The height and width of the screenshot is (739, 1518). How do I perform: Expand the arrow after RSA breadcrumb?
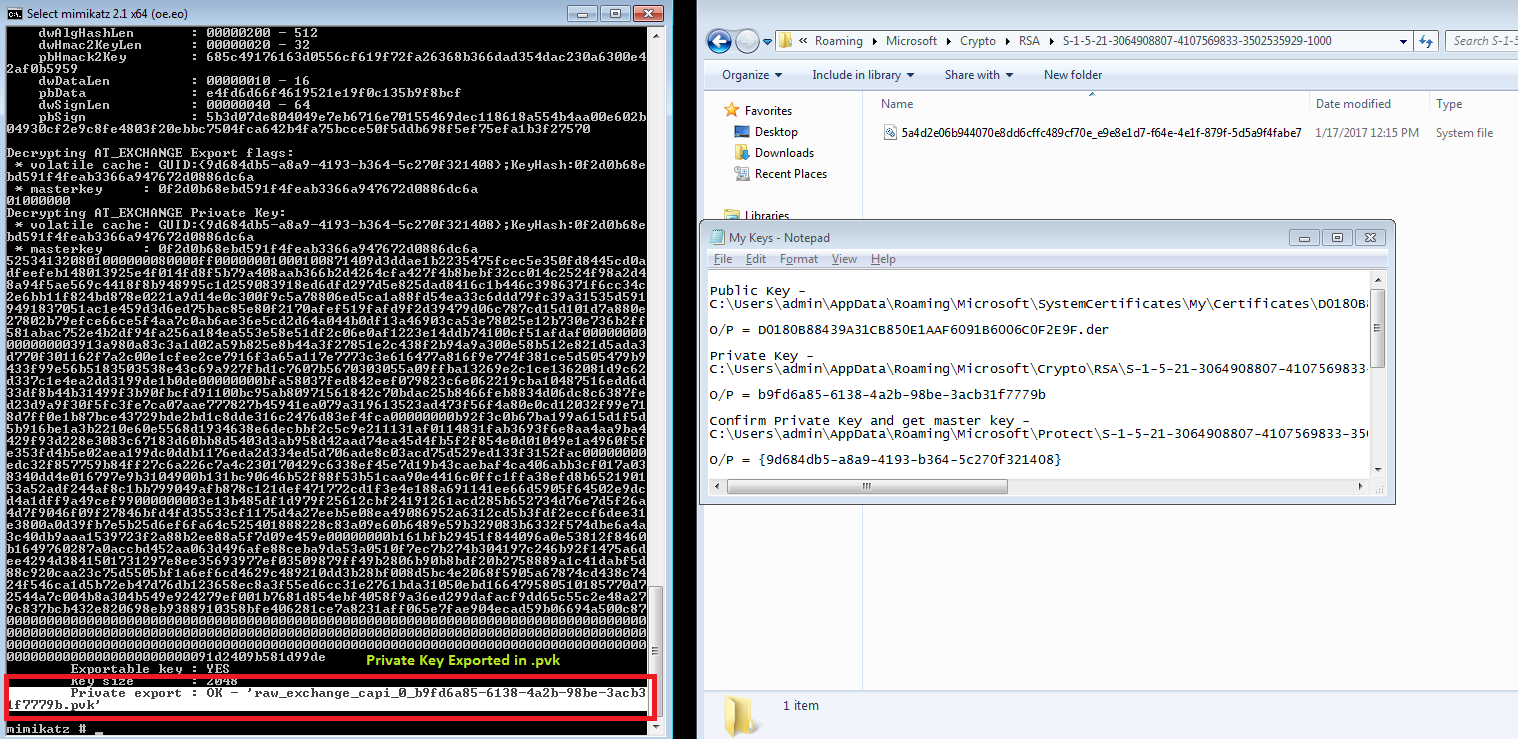click(x=1049, y=41)
